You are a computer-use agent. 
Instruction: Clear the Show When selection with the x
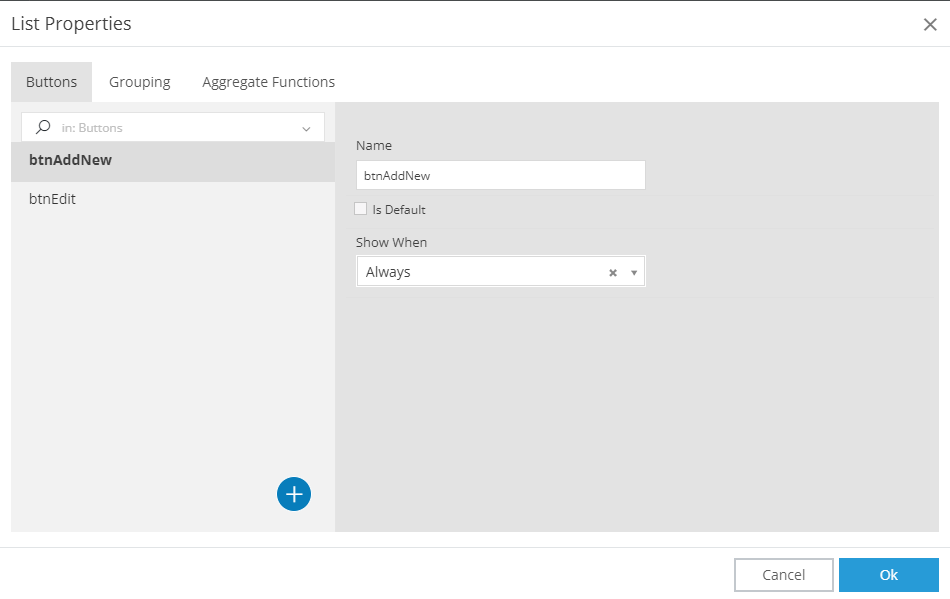613,272
